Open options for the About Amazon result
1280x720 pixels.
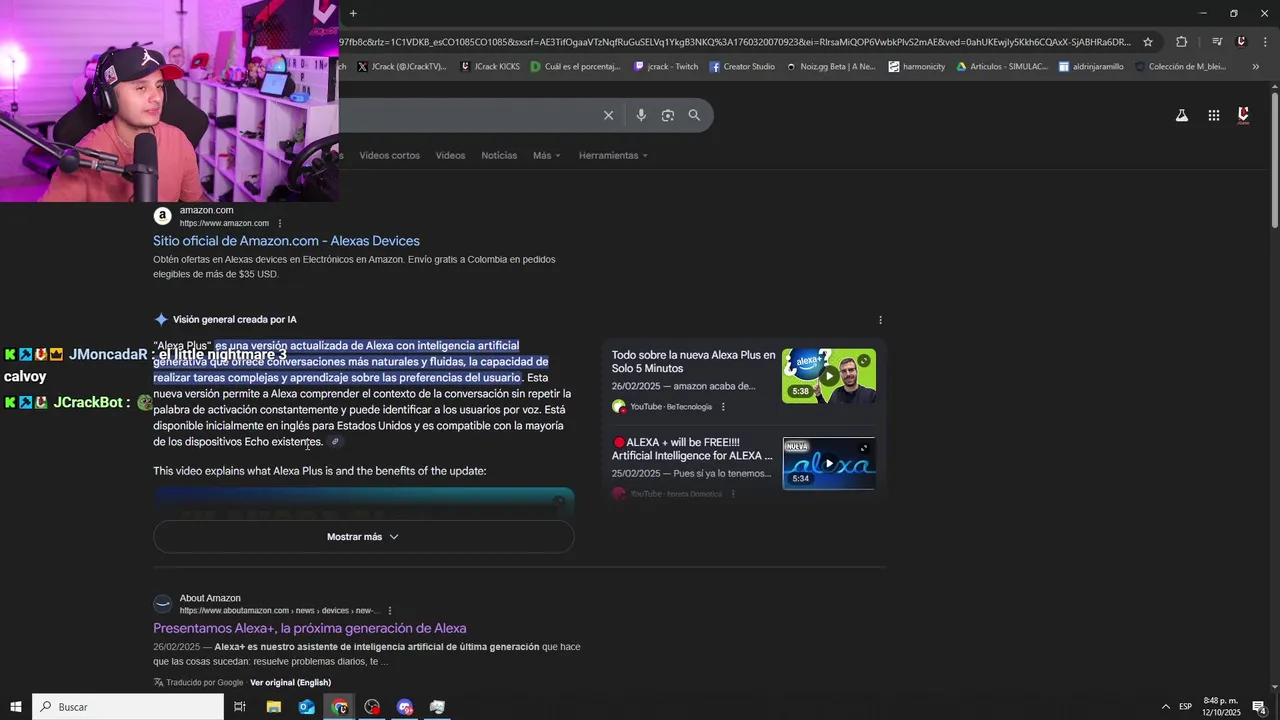pyautogui.click(x=390, y=611)
